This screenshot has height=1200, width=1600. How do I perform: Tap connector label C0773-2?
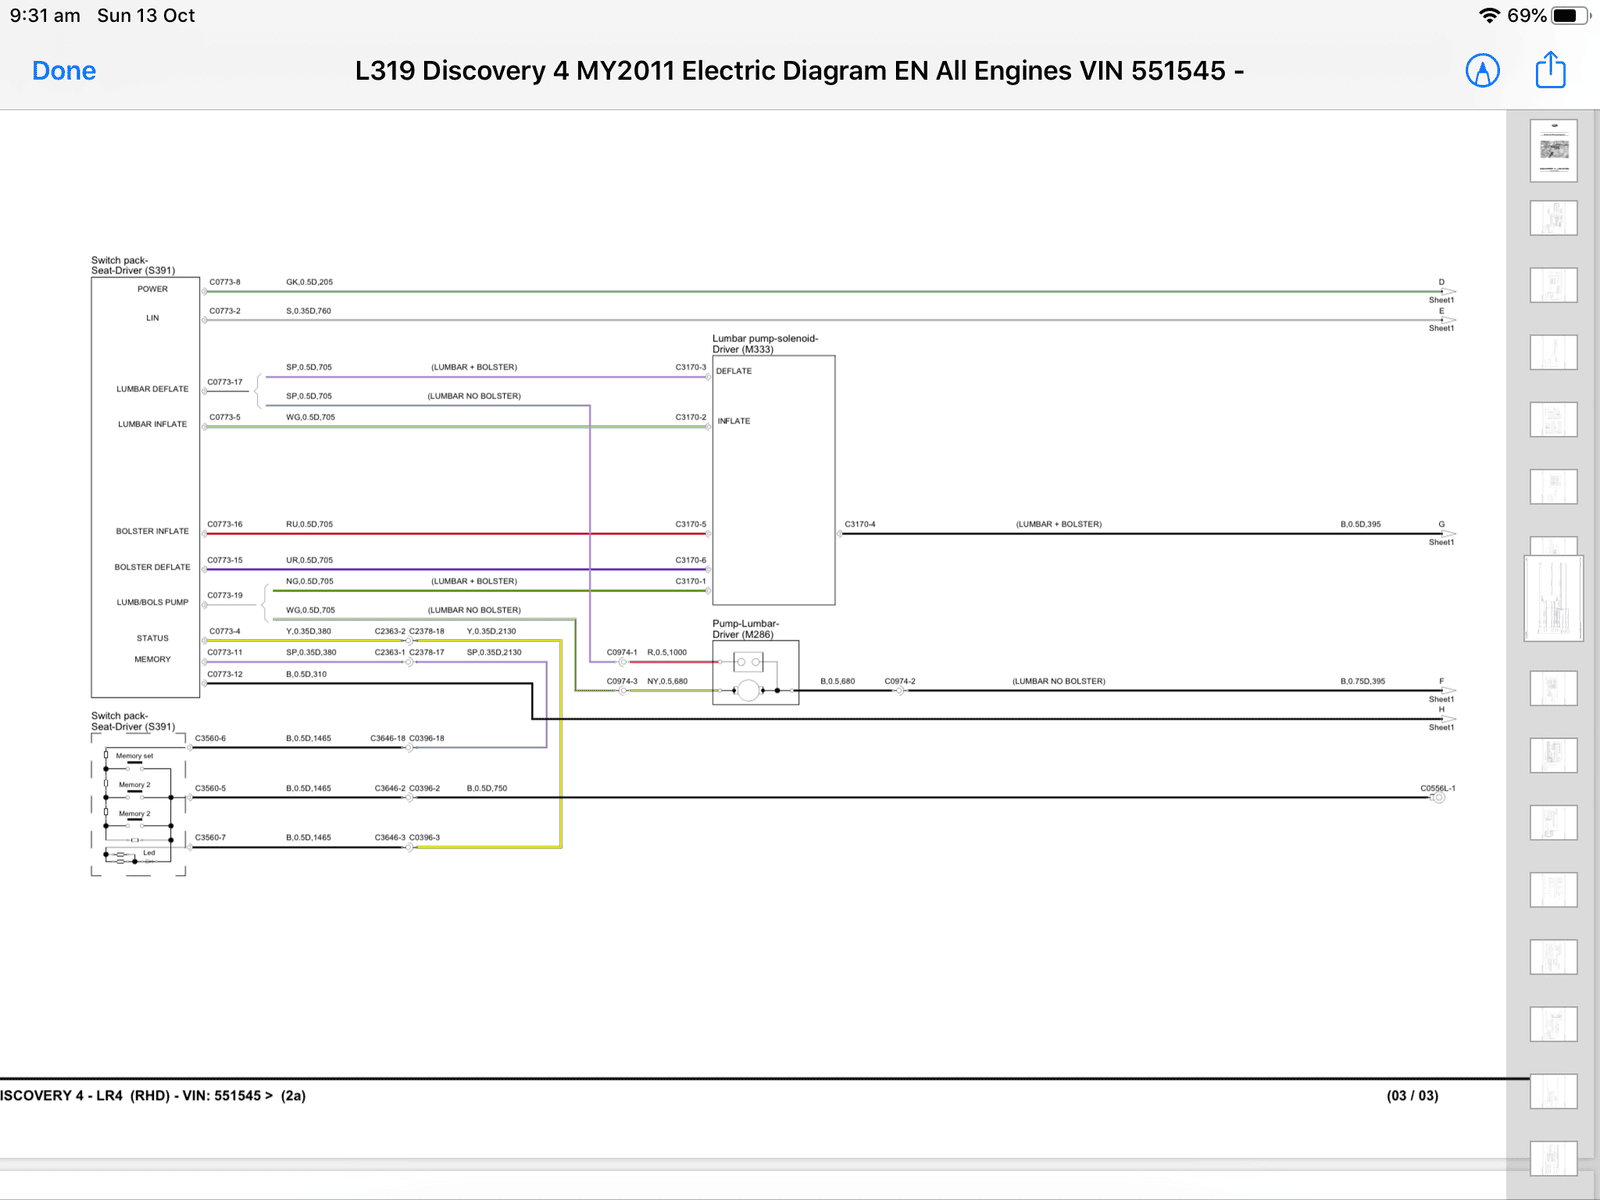pyautogui.click(x=225, y=311)
